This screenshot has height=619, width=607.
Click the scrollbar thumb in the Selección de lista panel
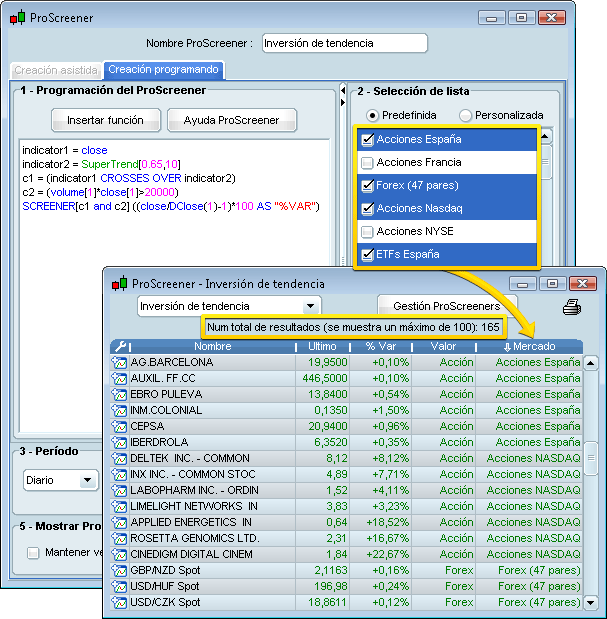[x=545, y=162]
